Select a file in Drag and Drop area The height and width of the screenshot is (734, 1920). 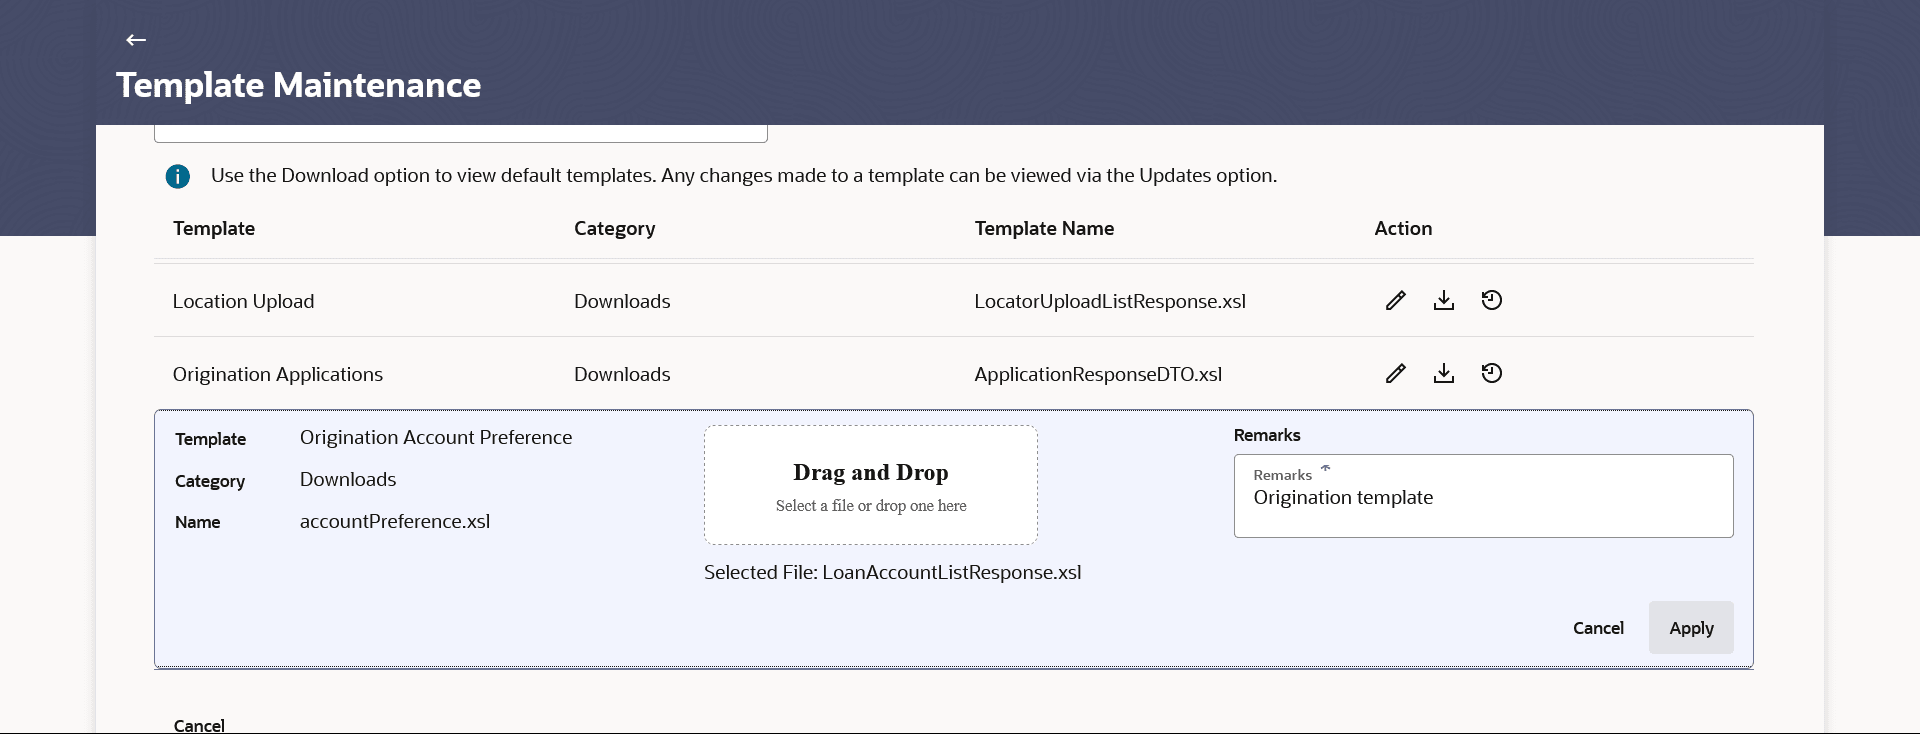pyautogui.click(x=871, y=485)
